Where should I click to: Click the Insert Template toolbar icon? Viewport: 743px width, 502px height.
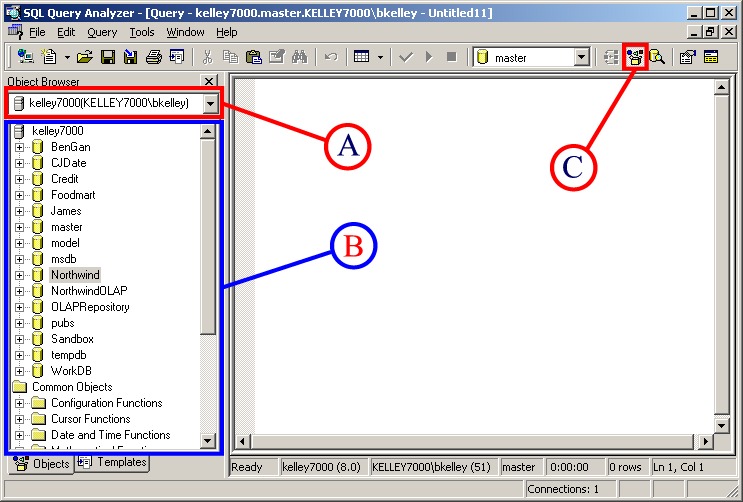(x=177, y=57)
